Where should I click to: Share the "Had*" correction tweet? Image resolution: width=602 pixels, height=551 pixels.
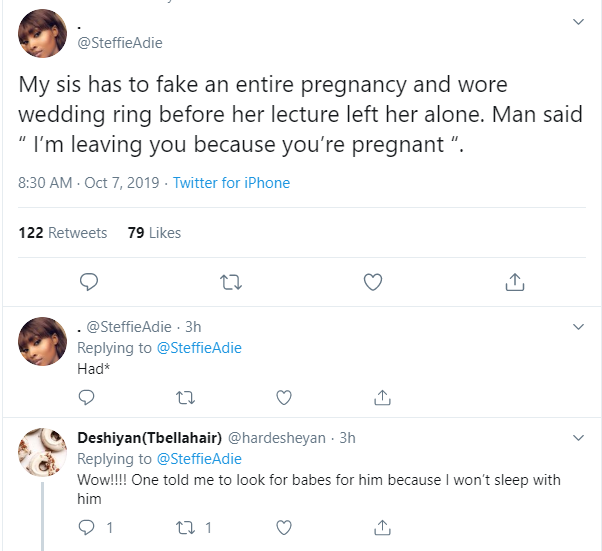coord(381,398)
